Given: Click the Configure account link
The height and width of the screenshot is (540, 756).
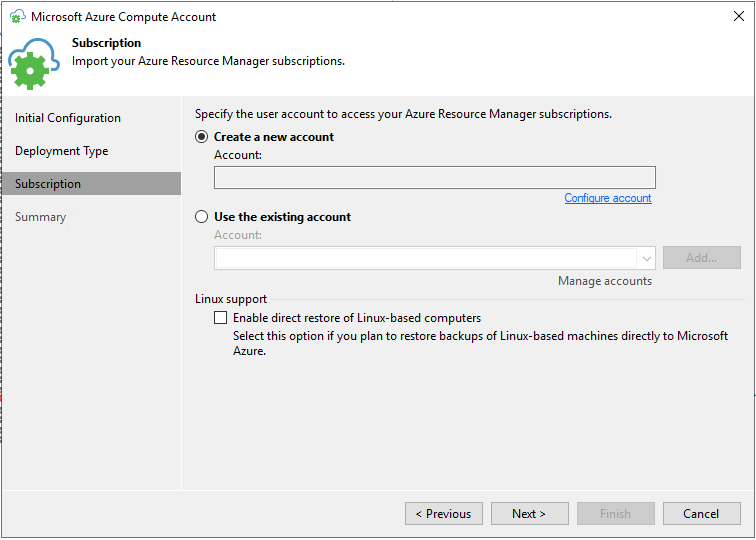Looking at the screenshot, I should coord(608,198).
